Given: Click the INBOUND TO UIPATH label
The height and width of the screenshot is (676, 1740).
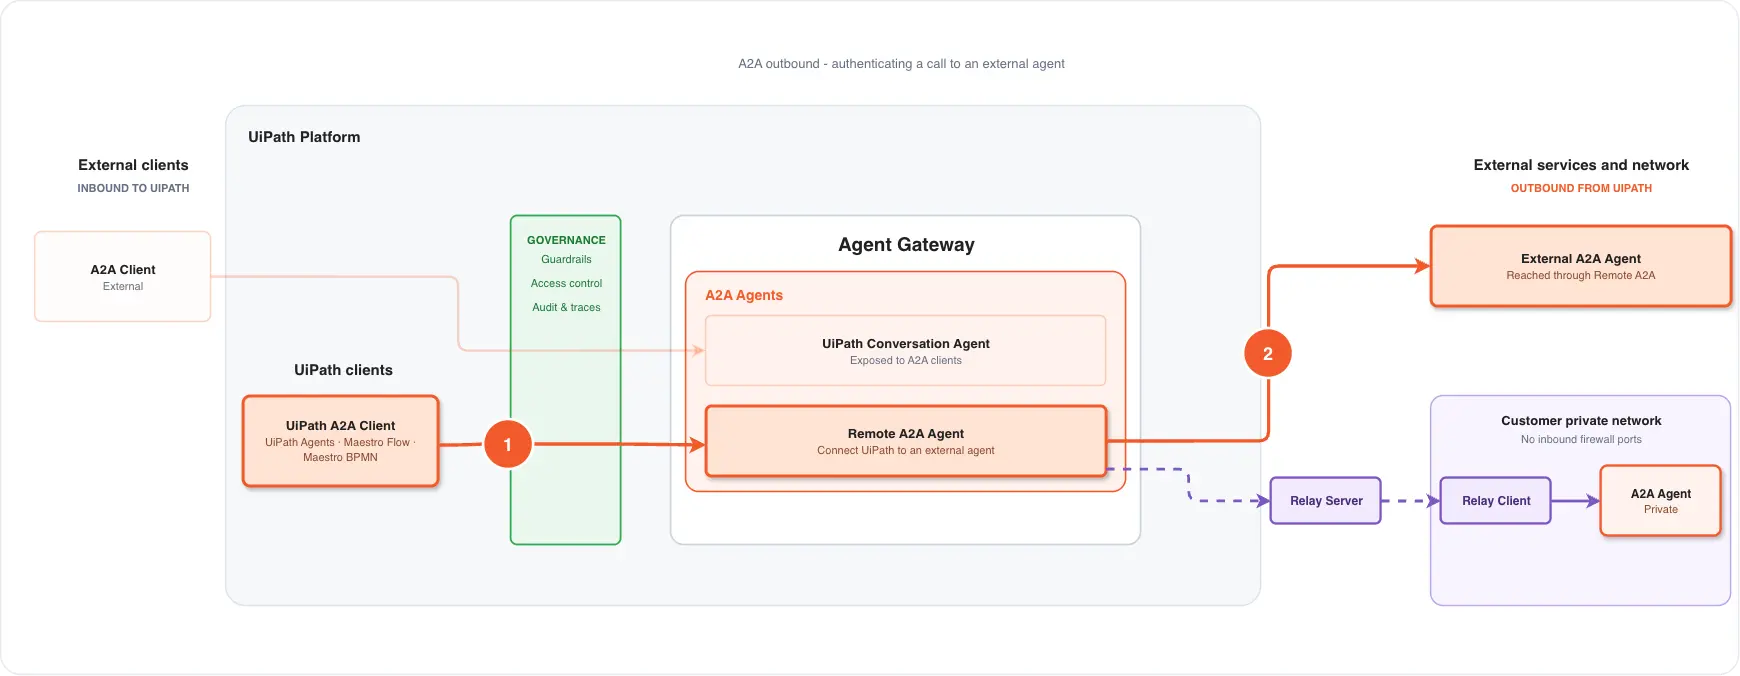Looking at the screenshot, I should (133, 188).
